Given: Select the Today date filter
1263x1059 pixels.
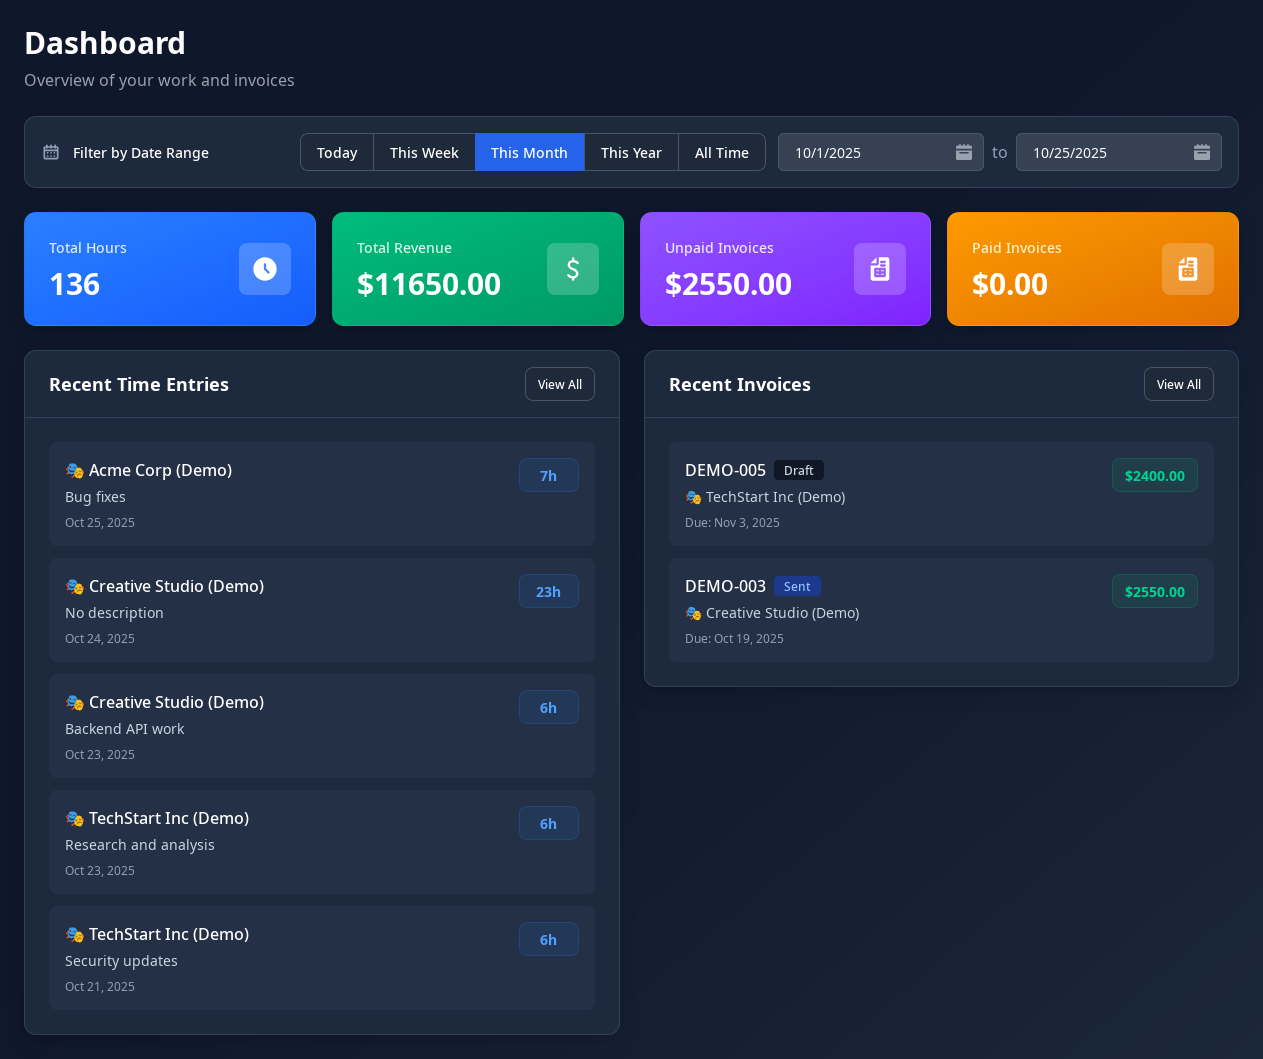Looking at the screenshot, I should click(337, 152).
